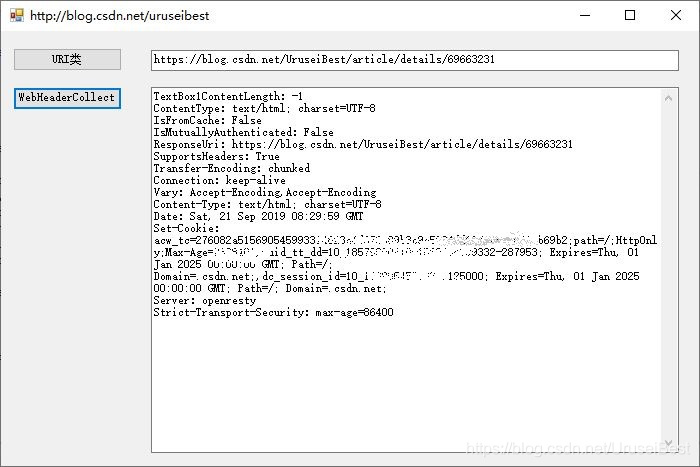Image resolution: width=700 pixels, height=467 pixels.
Task: Click the 'SupportsHeaders: True' line
Action: tap(217, 157)
